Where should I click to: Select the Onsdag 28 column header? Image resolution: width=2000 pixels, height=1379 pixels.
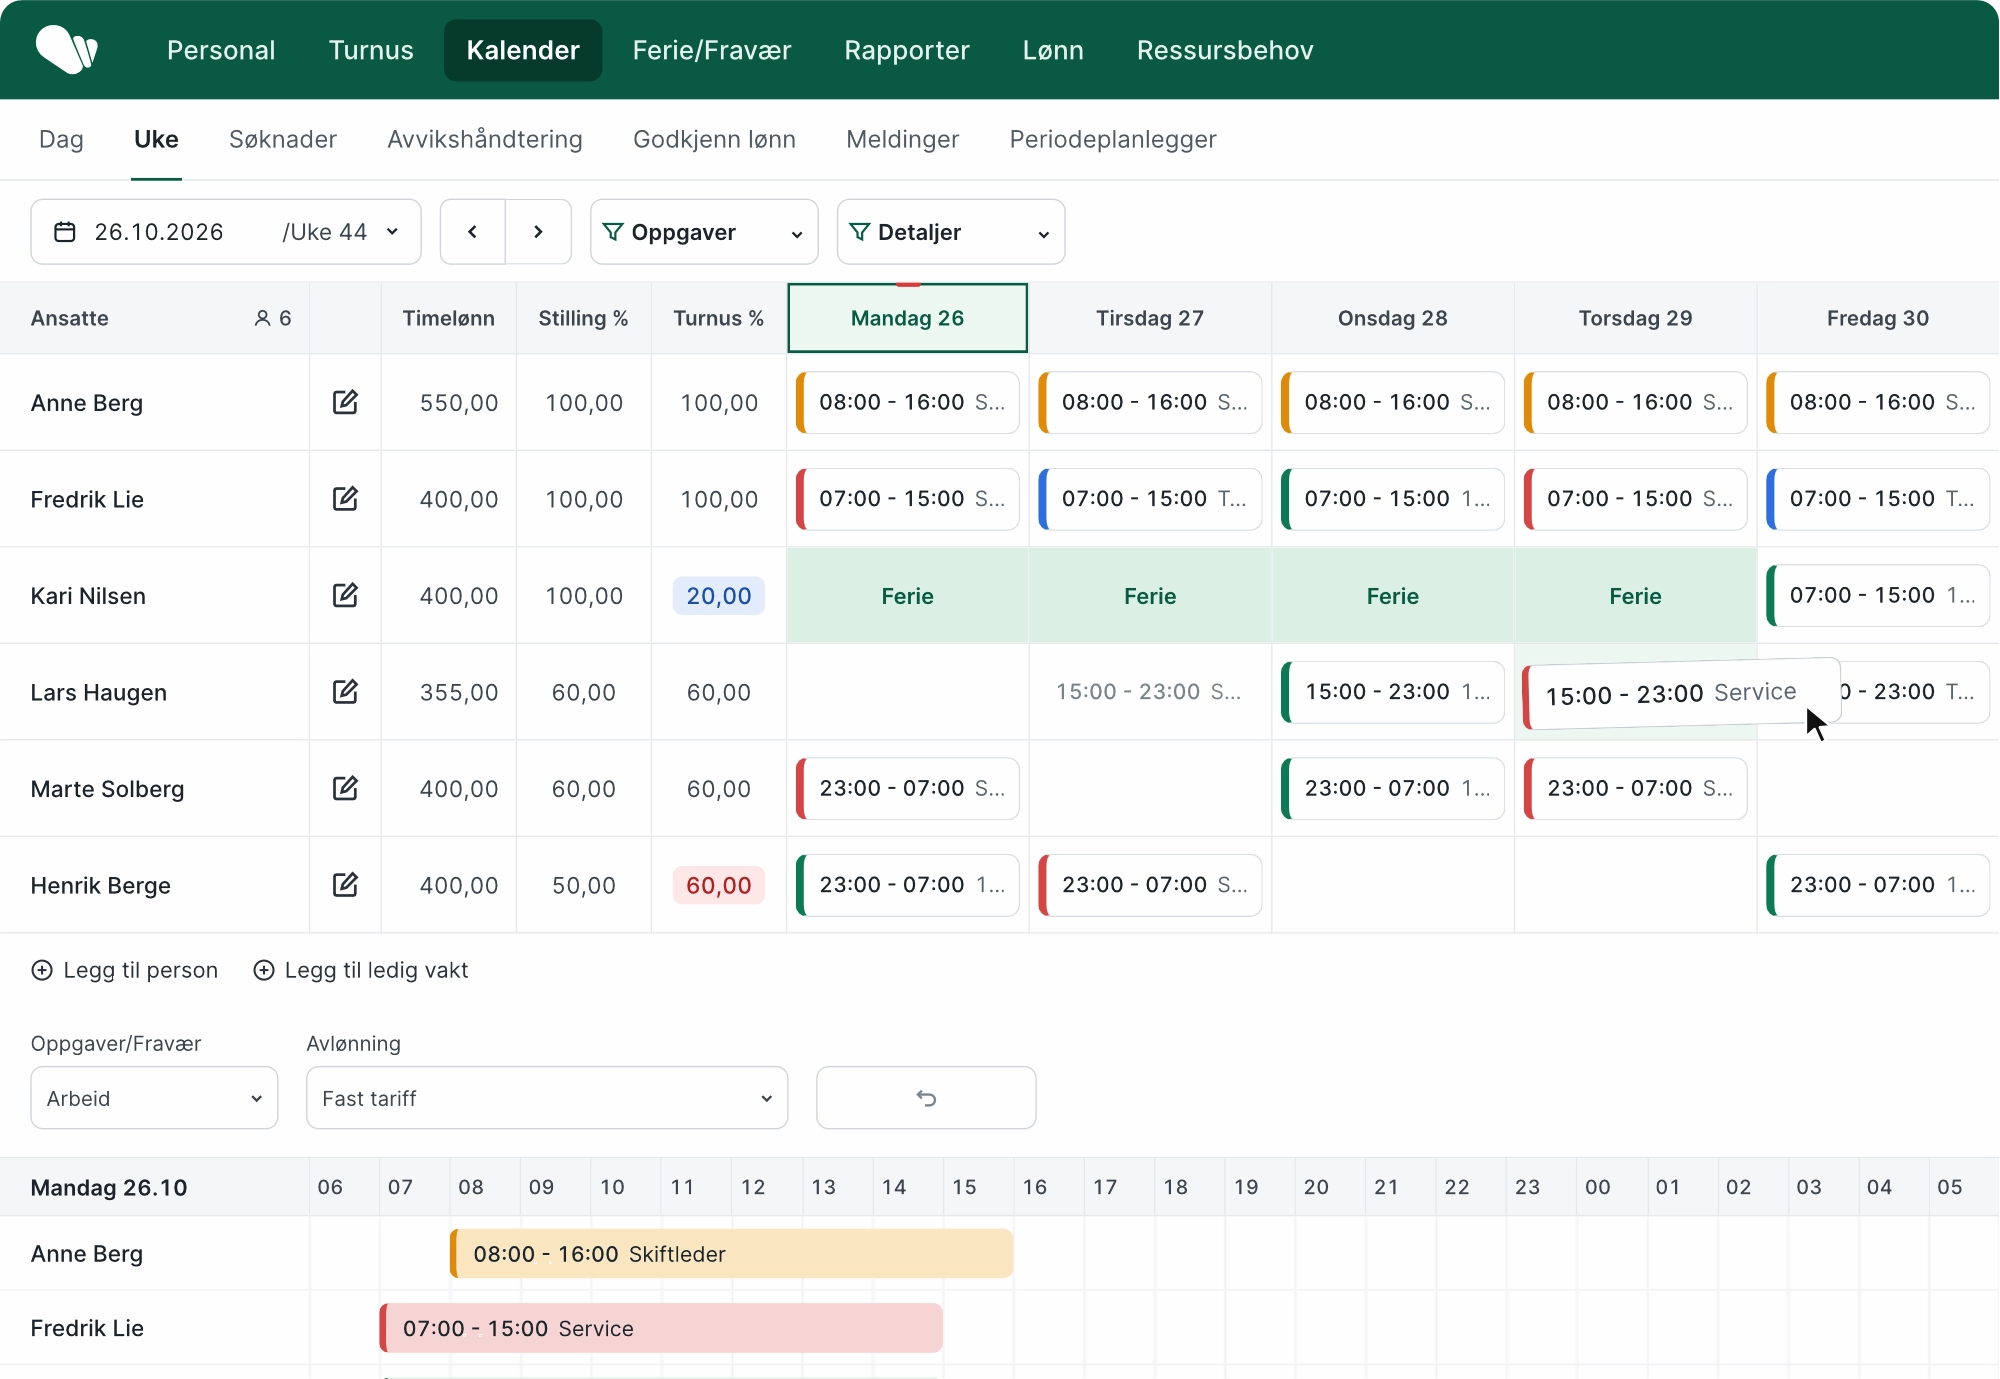pyautogui.click(x=1393, y=318)
